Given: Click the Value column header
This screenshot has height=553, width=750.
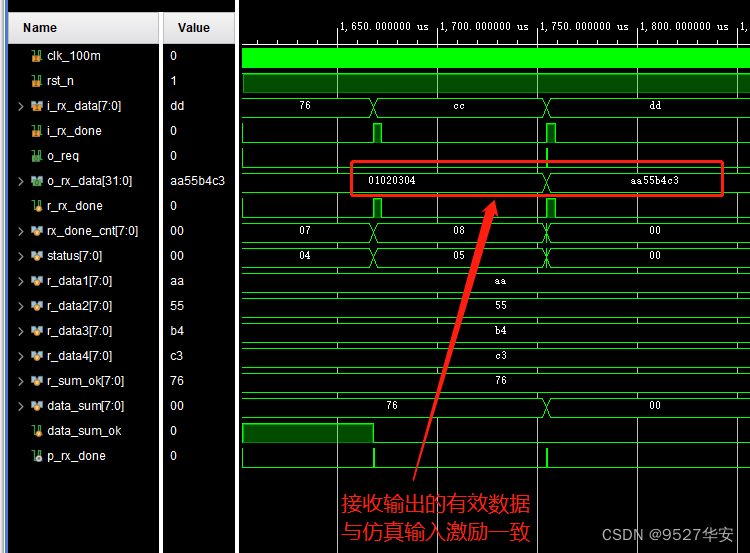Looking at the screenshot, I should point(194,28).
